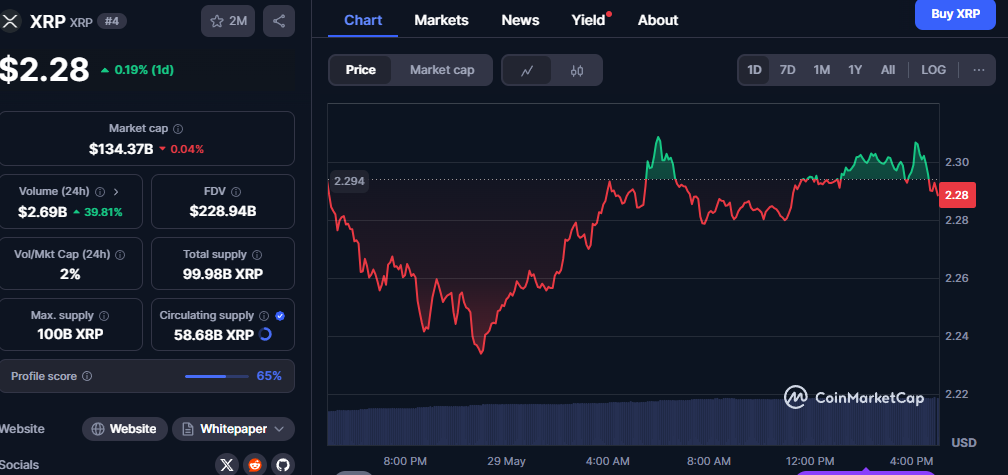This screenshot has height=475, width=1008.
Task: Show Vol/Mkt Cap info icon
Action: click(120, 255)
